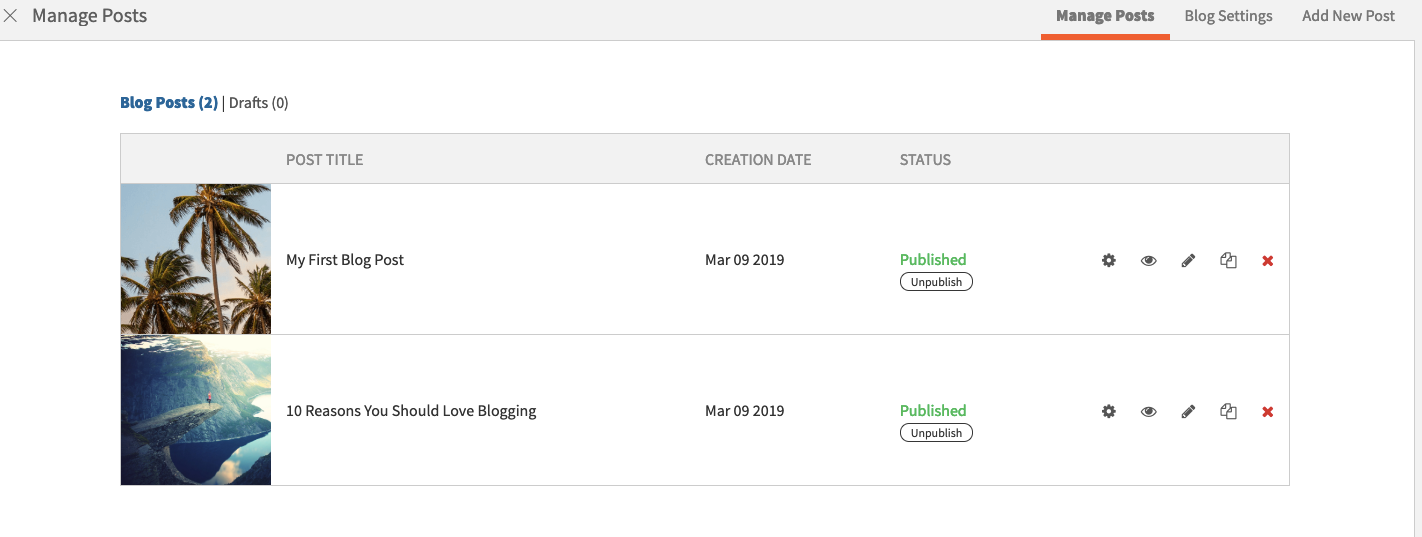
Task: Click the palm trees post thumbnail
Action: coord(196,259)
